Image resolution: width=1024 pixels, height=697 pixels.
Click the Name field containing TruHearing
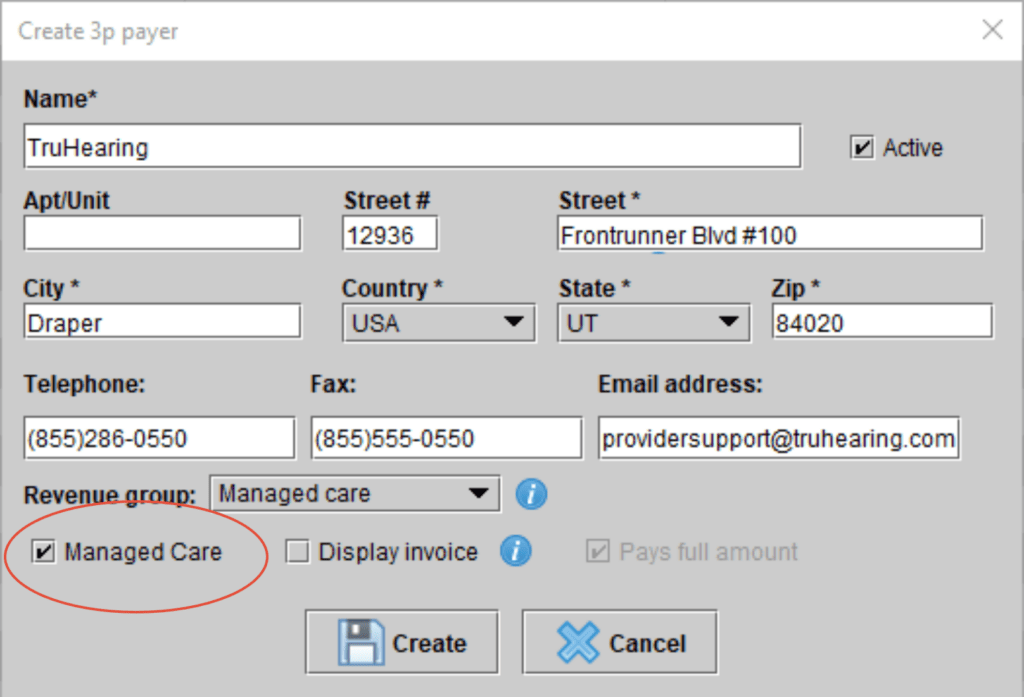412,146
